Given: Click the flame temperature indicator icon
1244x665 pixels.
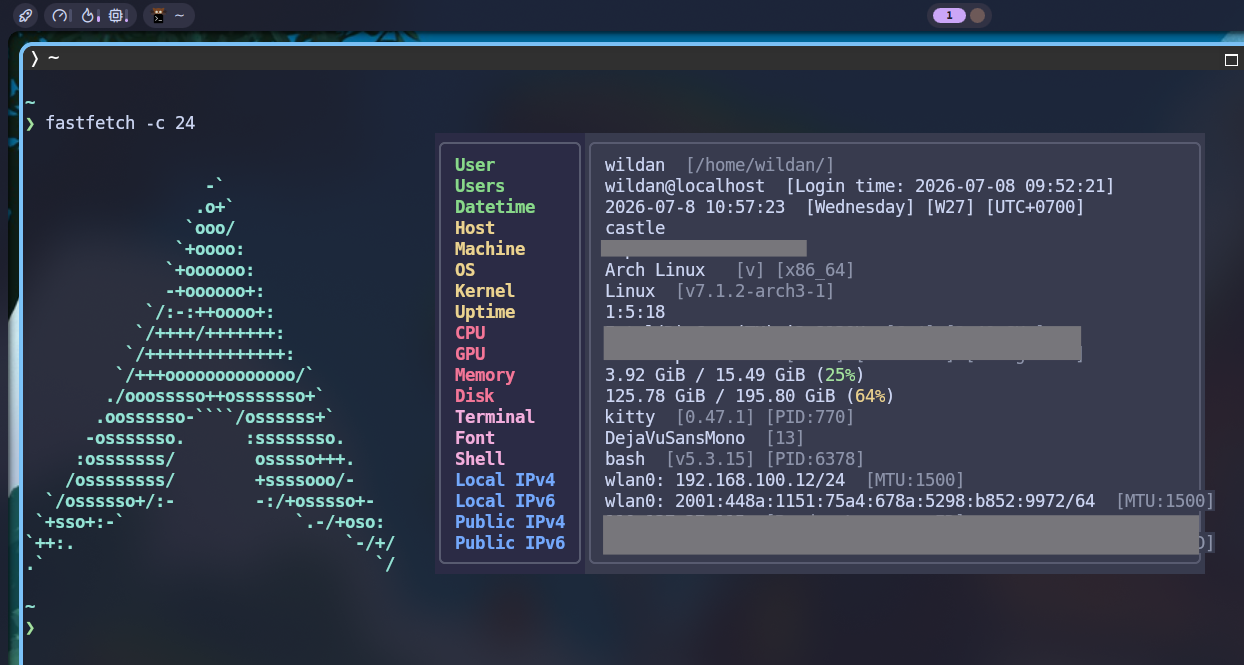Looking at the screenshot, I should [x=89, y=15].
